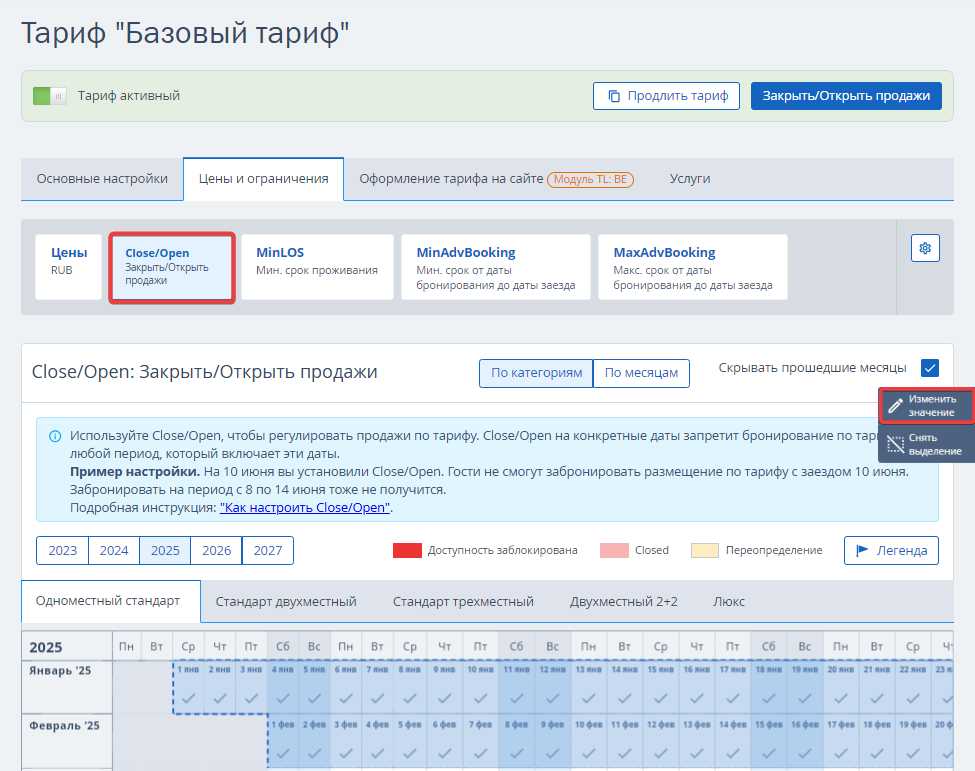The height and width of the screenshot is (771, 975).
Task: Switch view to По месяцам
Action: [x=641, y=373]
